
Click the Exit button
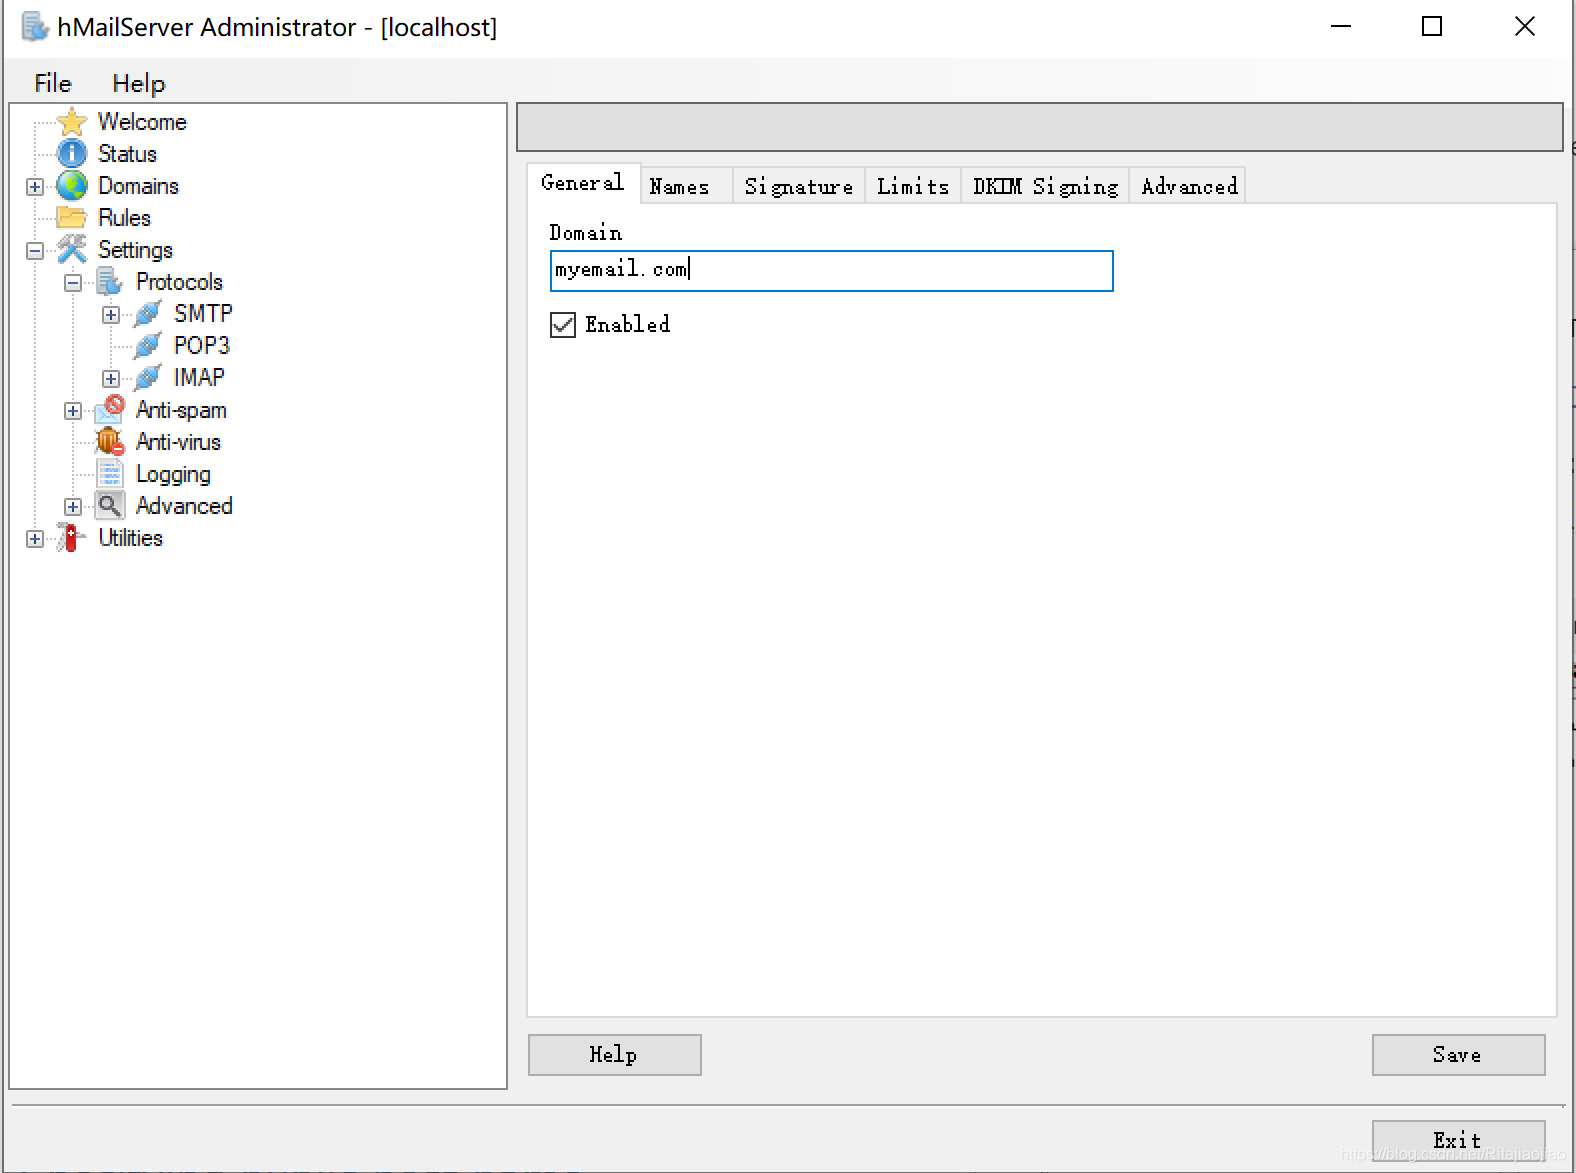pyautogui.click(x=1459, y=1141)
